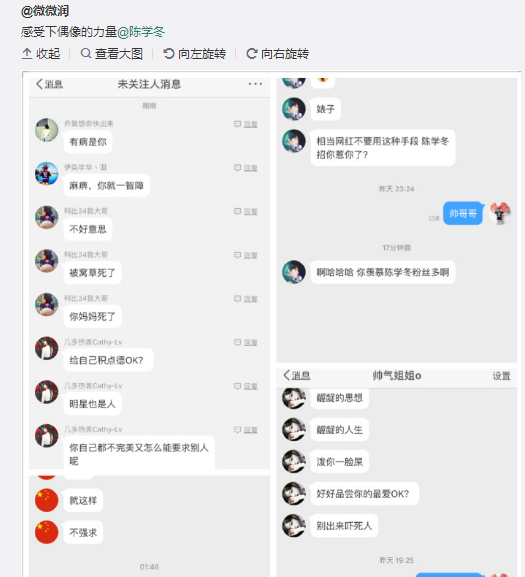This screenshot has width=525, height=577.
Task: Click avatar beside the 有病是你 message
Action: (x=47, y=130)
